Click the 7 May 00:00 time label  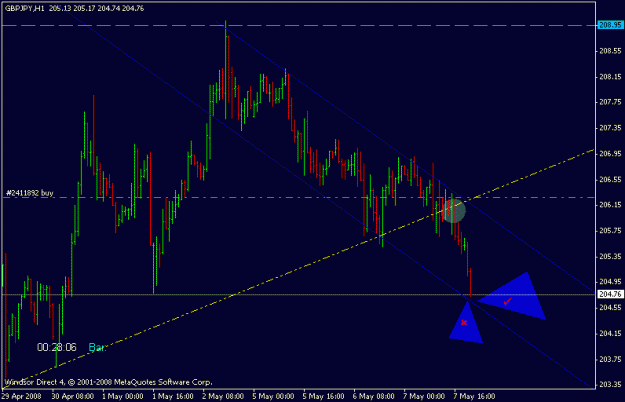click(x=424, y=396)
